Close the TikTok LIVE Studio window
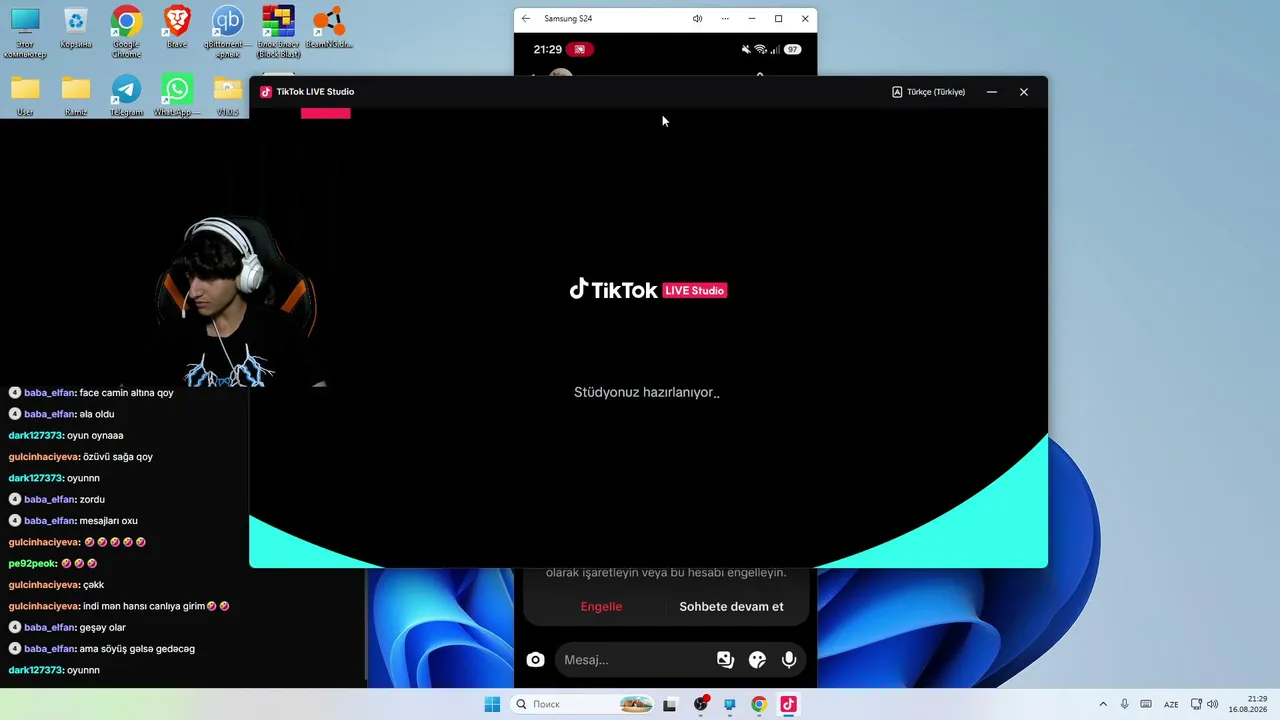The image size is (1280, 720). (x=1023, y=92)
